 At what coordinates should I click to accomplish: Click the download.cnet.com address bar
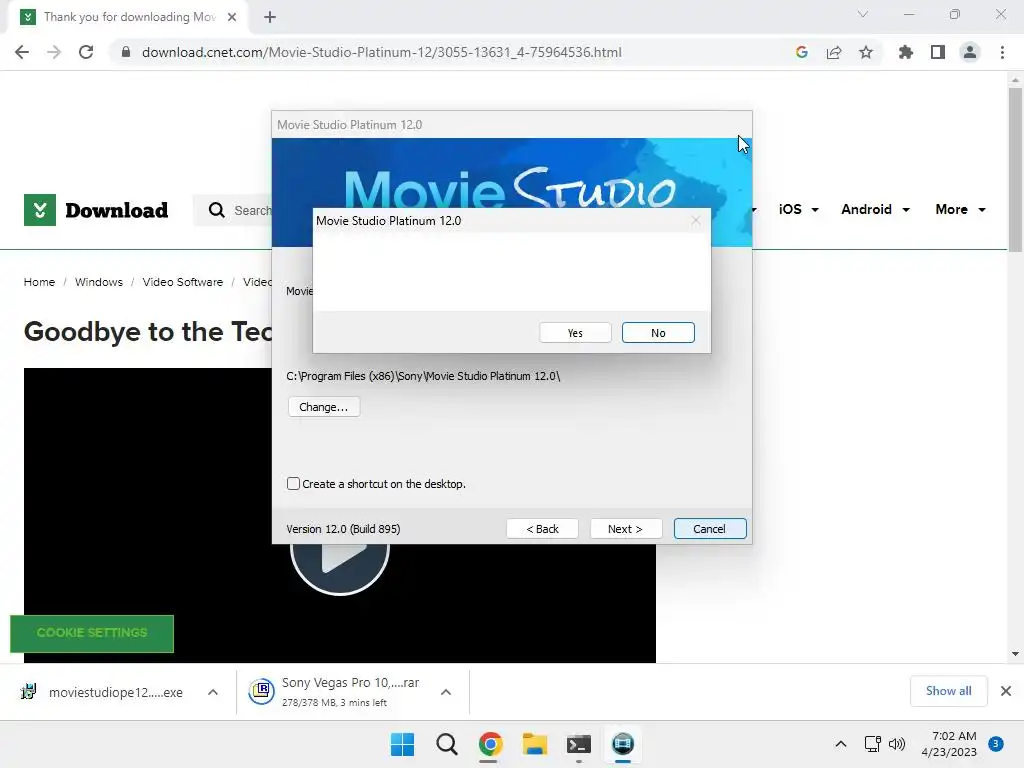point(381,52)
